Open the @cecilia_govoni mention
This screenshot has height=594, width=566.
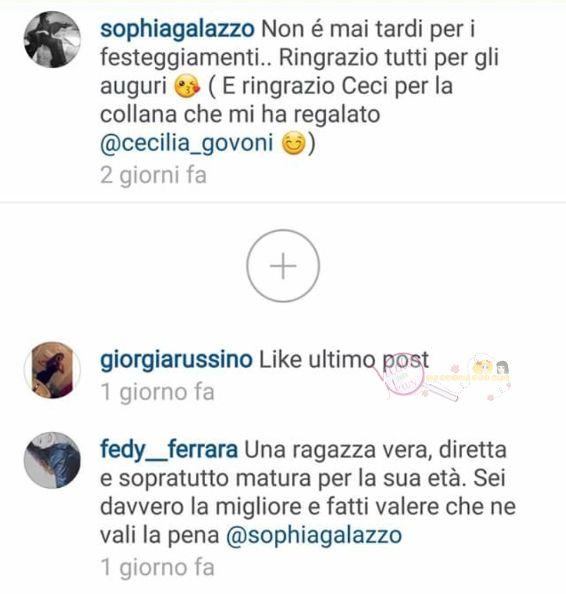[186, 144]
